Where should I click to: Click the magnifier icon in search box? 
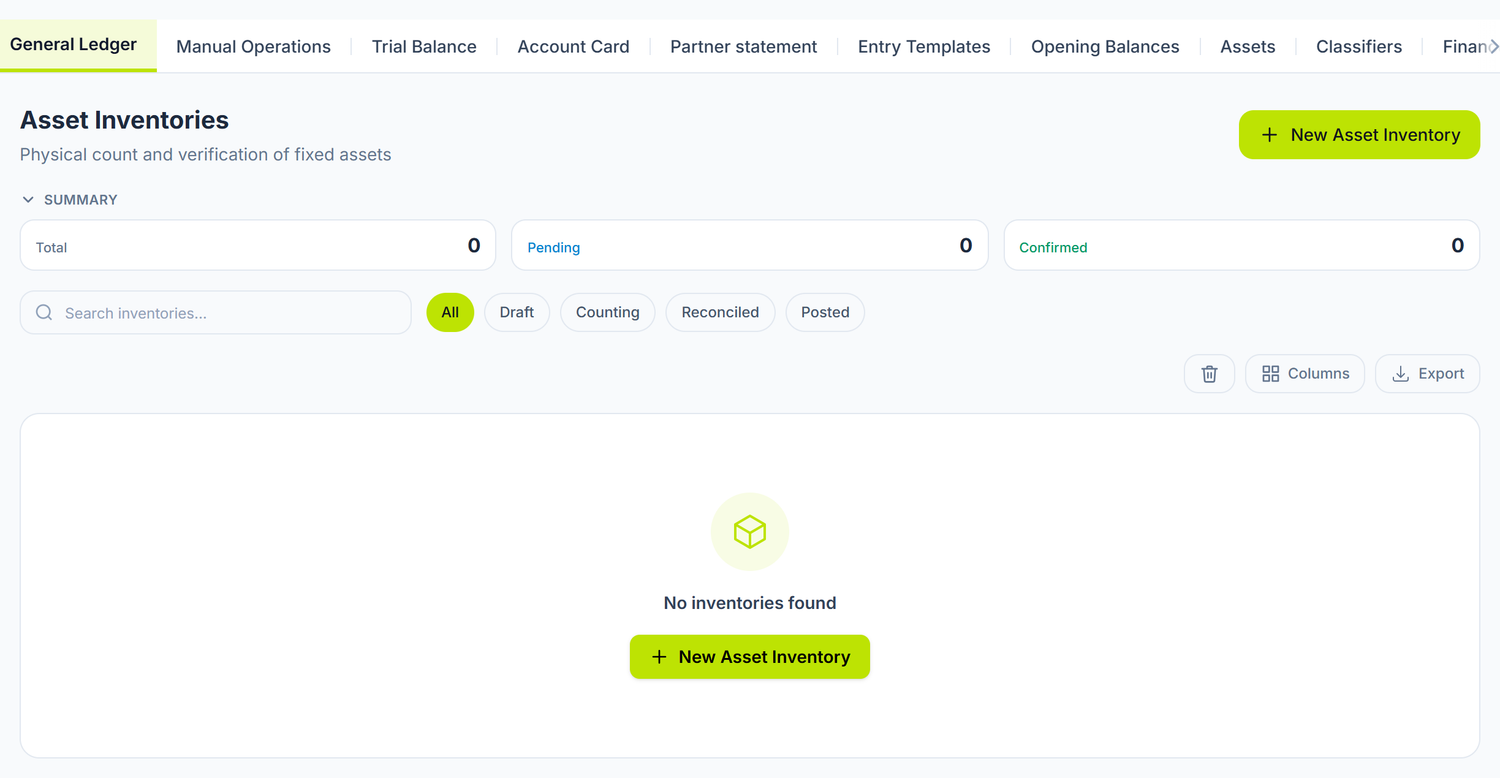tap(44, 313)
